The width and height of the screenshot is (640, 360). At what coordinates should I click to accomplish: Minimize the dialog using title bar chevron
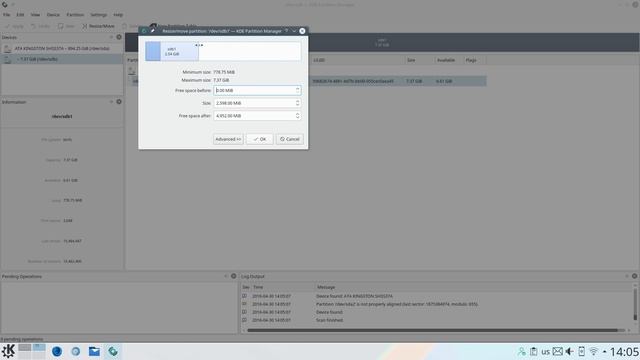click(294, 31)
